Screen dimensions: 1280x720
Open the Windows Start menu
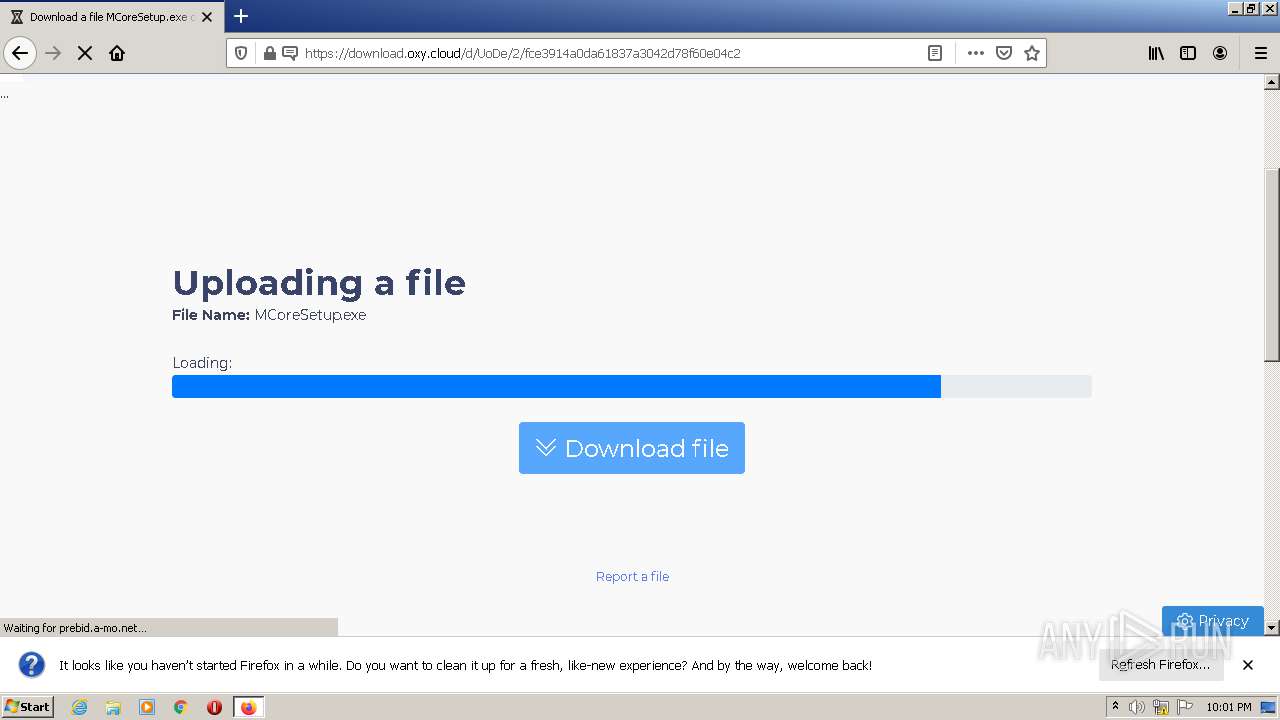pyautogui.click(x=28, y=707)
